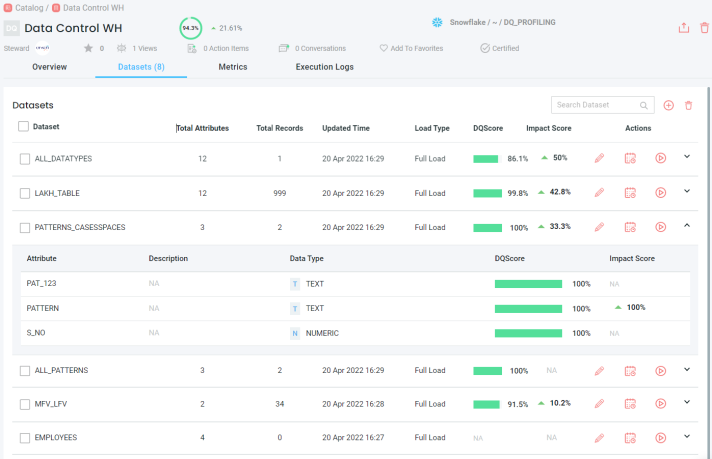Select the MFV_LFV row checkbox

pos(25,404)
